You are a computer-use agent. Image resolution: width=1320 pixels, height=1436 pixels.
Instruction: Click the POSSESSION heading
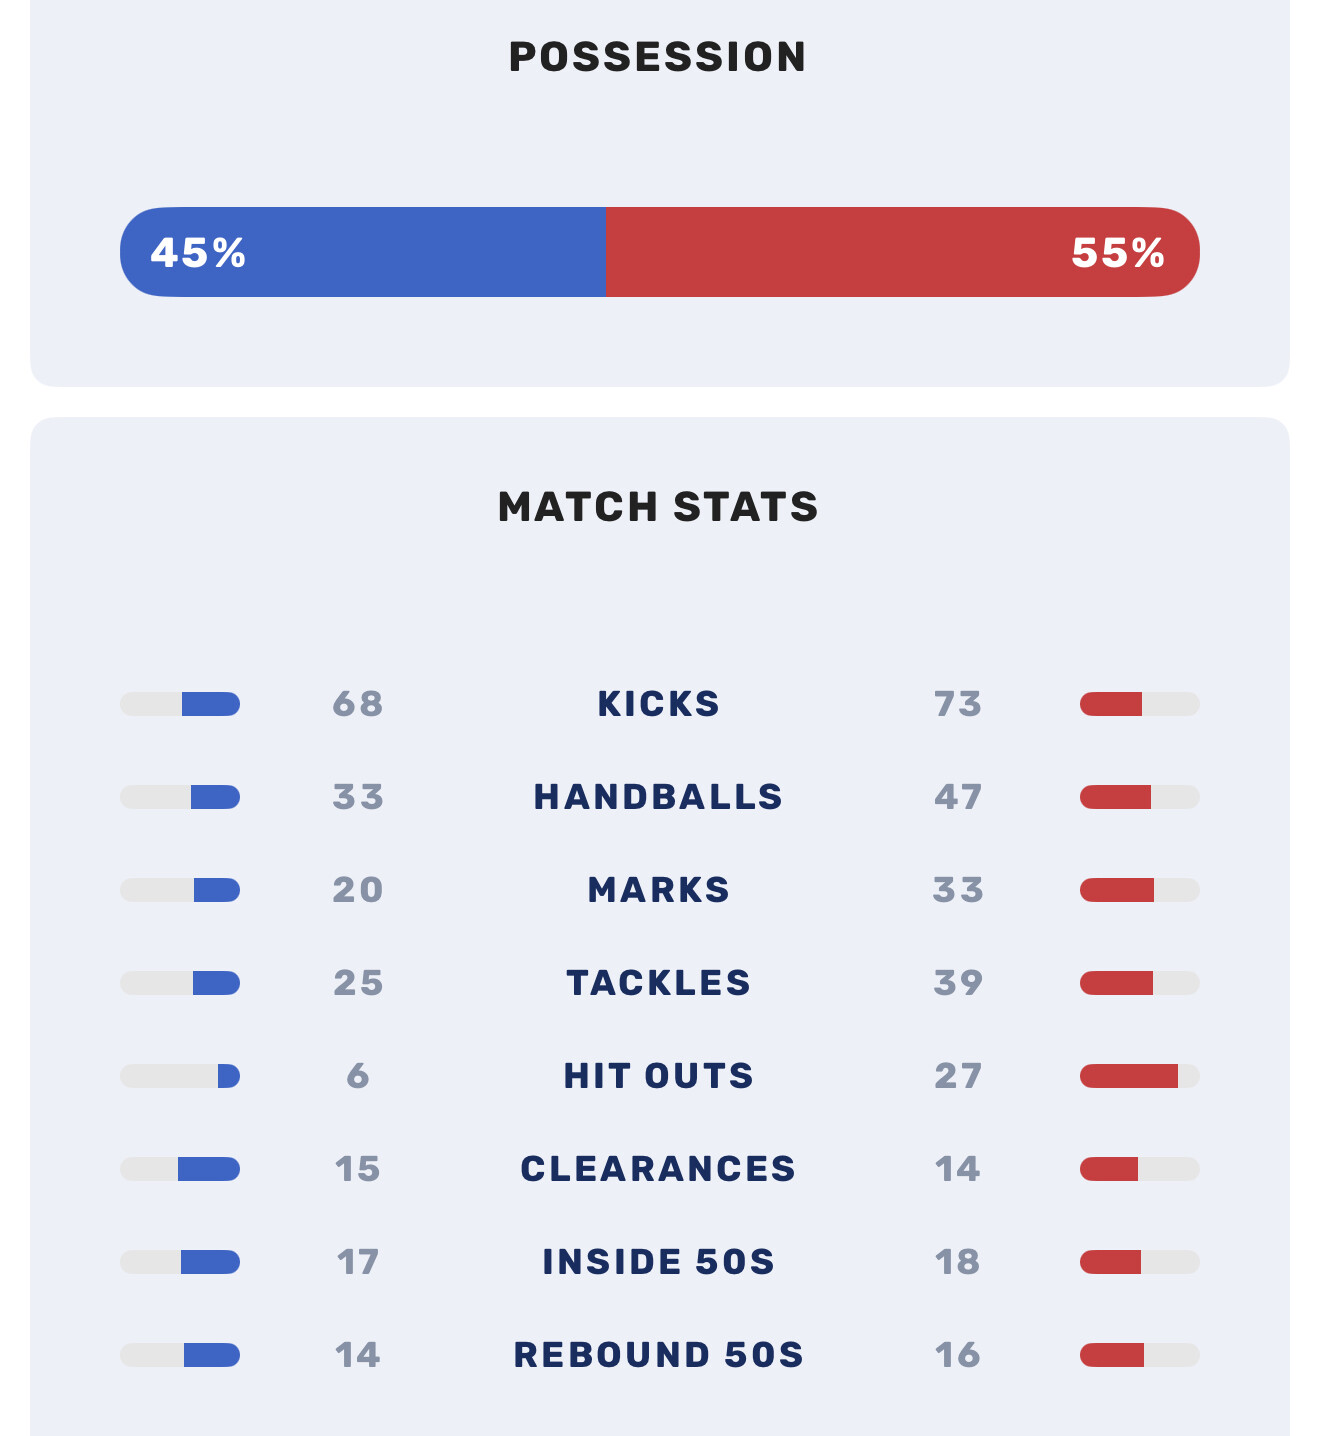click(x=658, y=57)
